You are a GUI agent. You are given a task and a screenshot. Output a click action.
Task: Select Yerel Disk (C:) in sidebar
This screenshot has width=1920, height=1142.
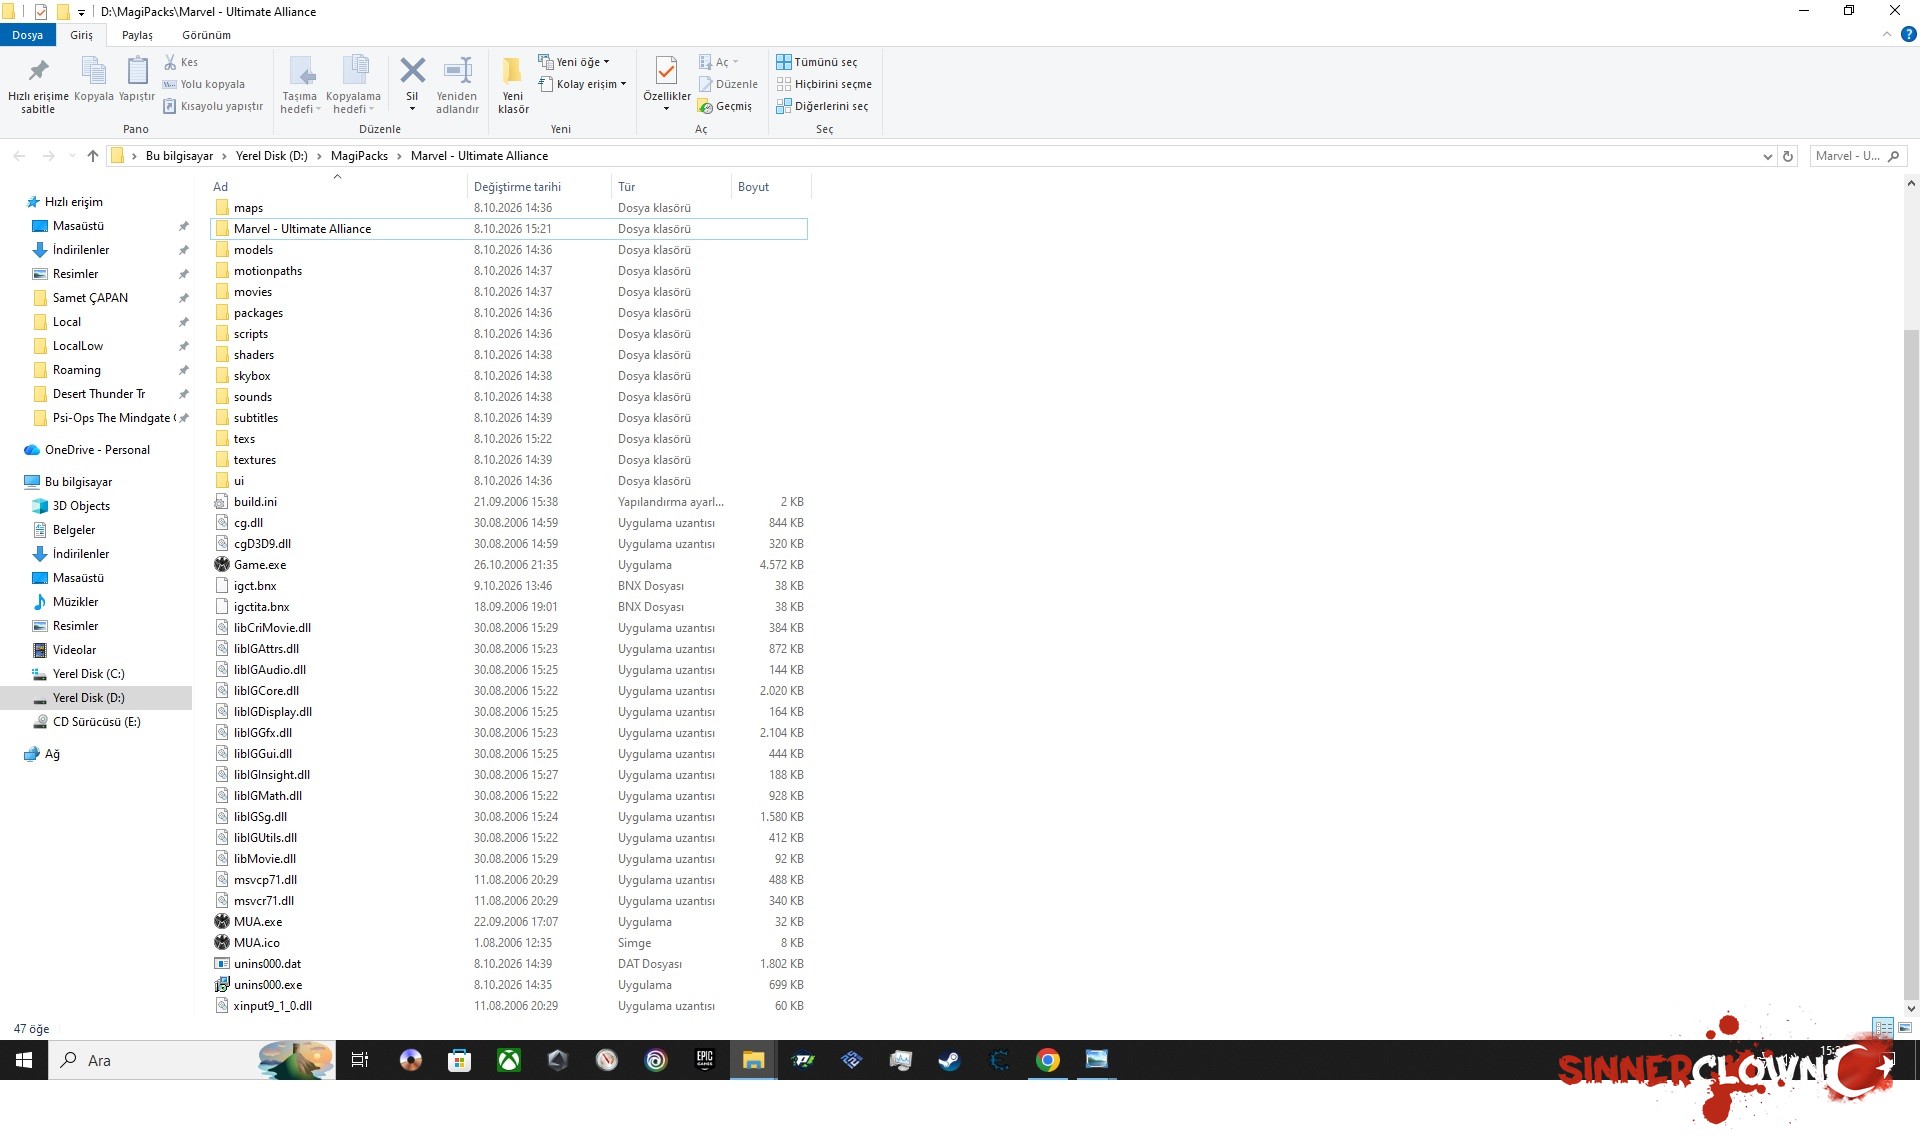point(88,674)
